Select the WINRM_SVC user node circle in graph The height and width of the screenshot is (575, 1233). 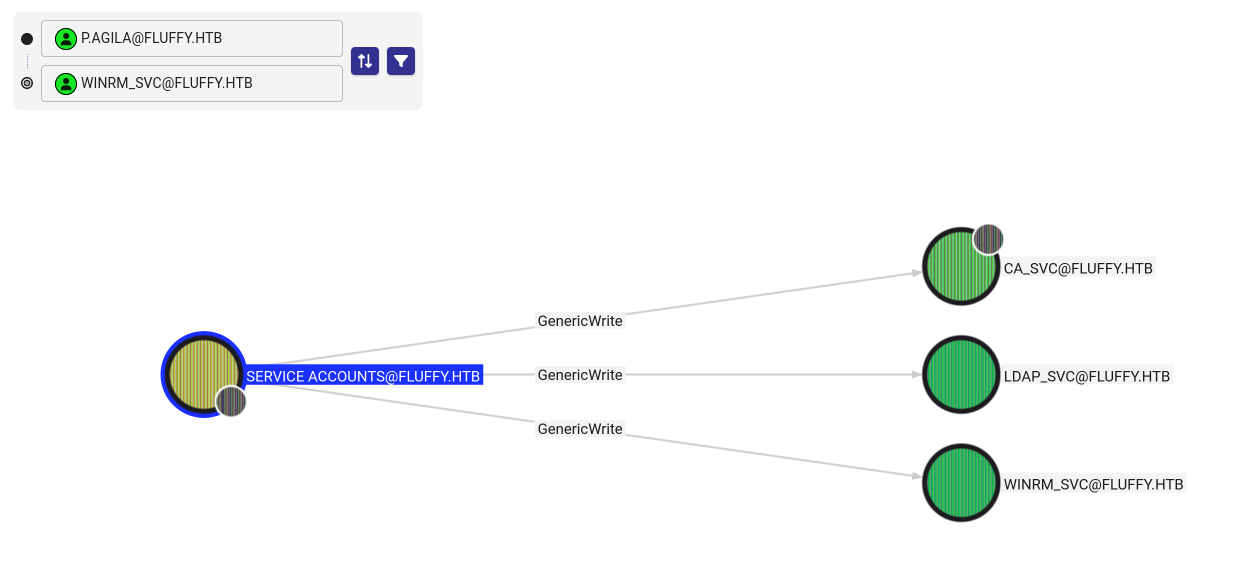[961, 483]
